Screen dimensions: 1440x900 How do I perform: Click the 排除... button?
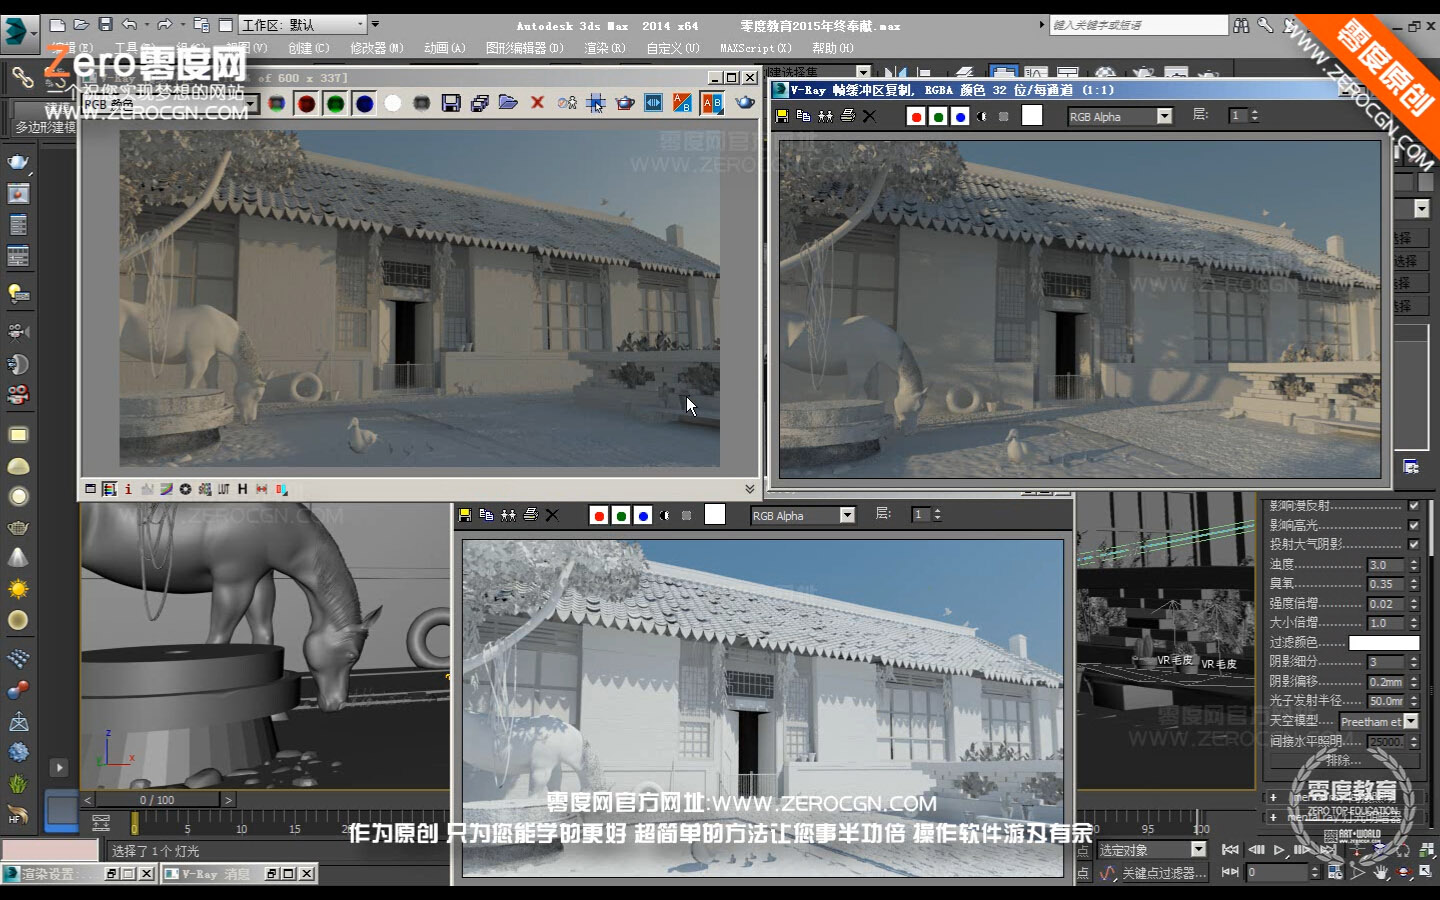(x=1344, y=760)
